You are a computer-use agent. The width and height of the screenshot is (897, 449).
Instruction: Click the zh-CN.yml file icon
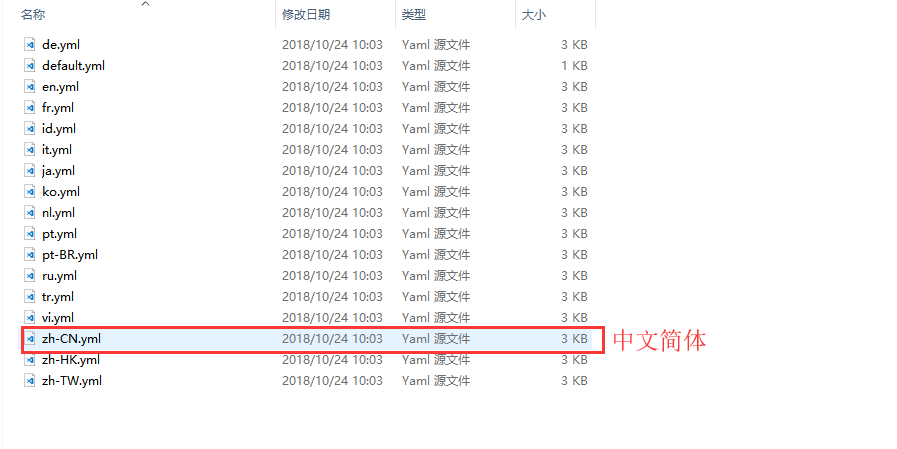click(x=30, y=339)
